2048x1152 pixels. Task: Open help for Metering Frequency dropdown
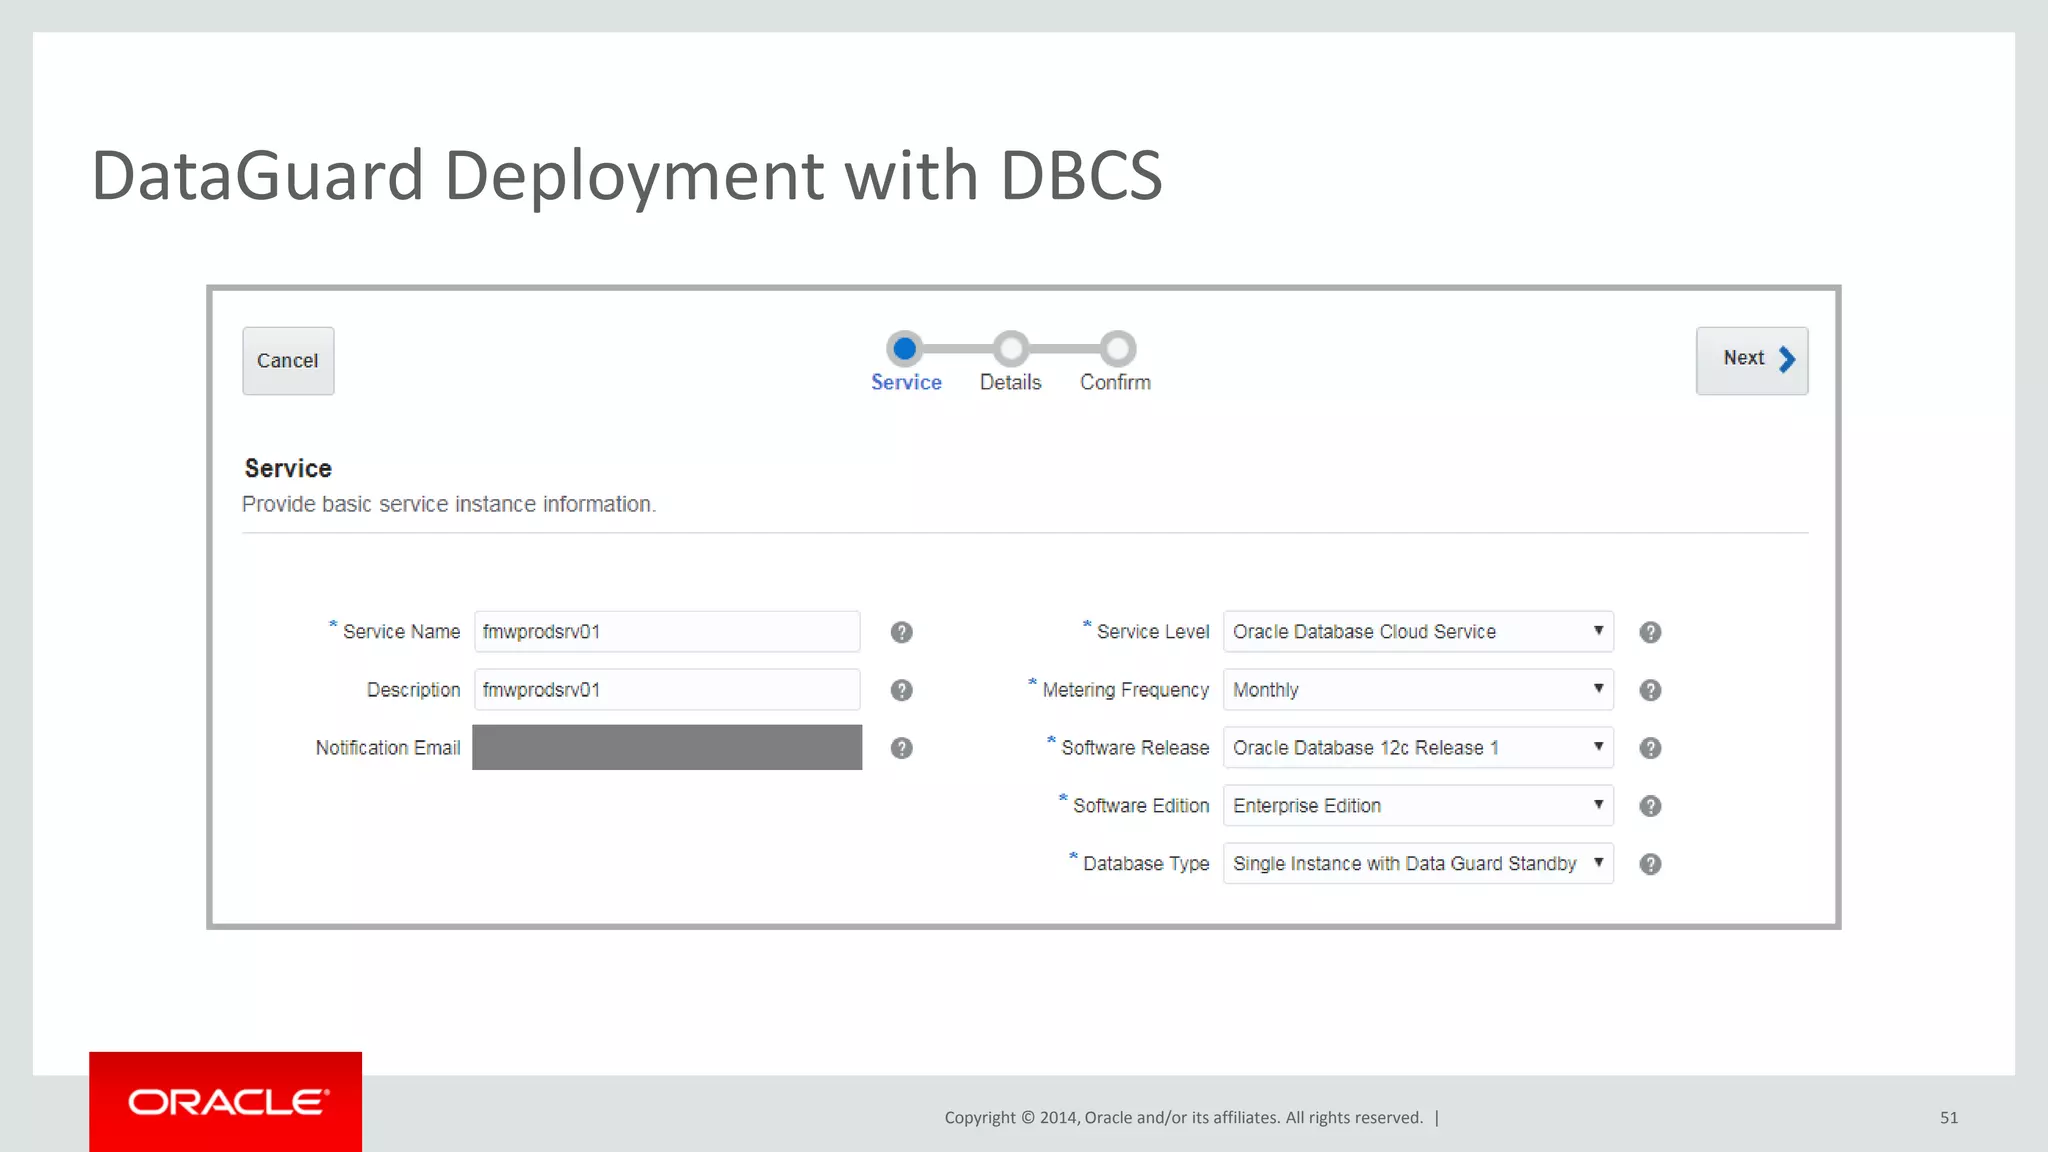[1650, 690]
